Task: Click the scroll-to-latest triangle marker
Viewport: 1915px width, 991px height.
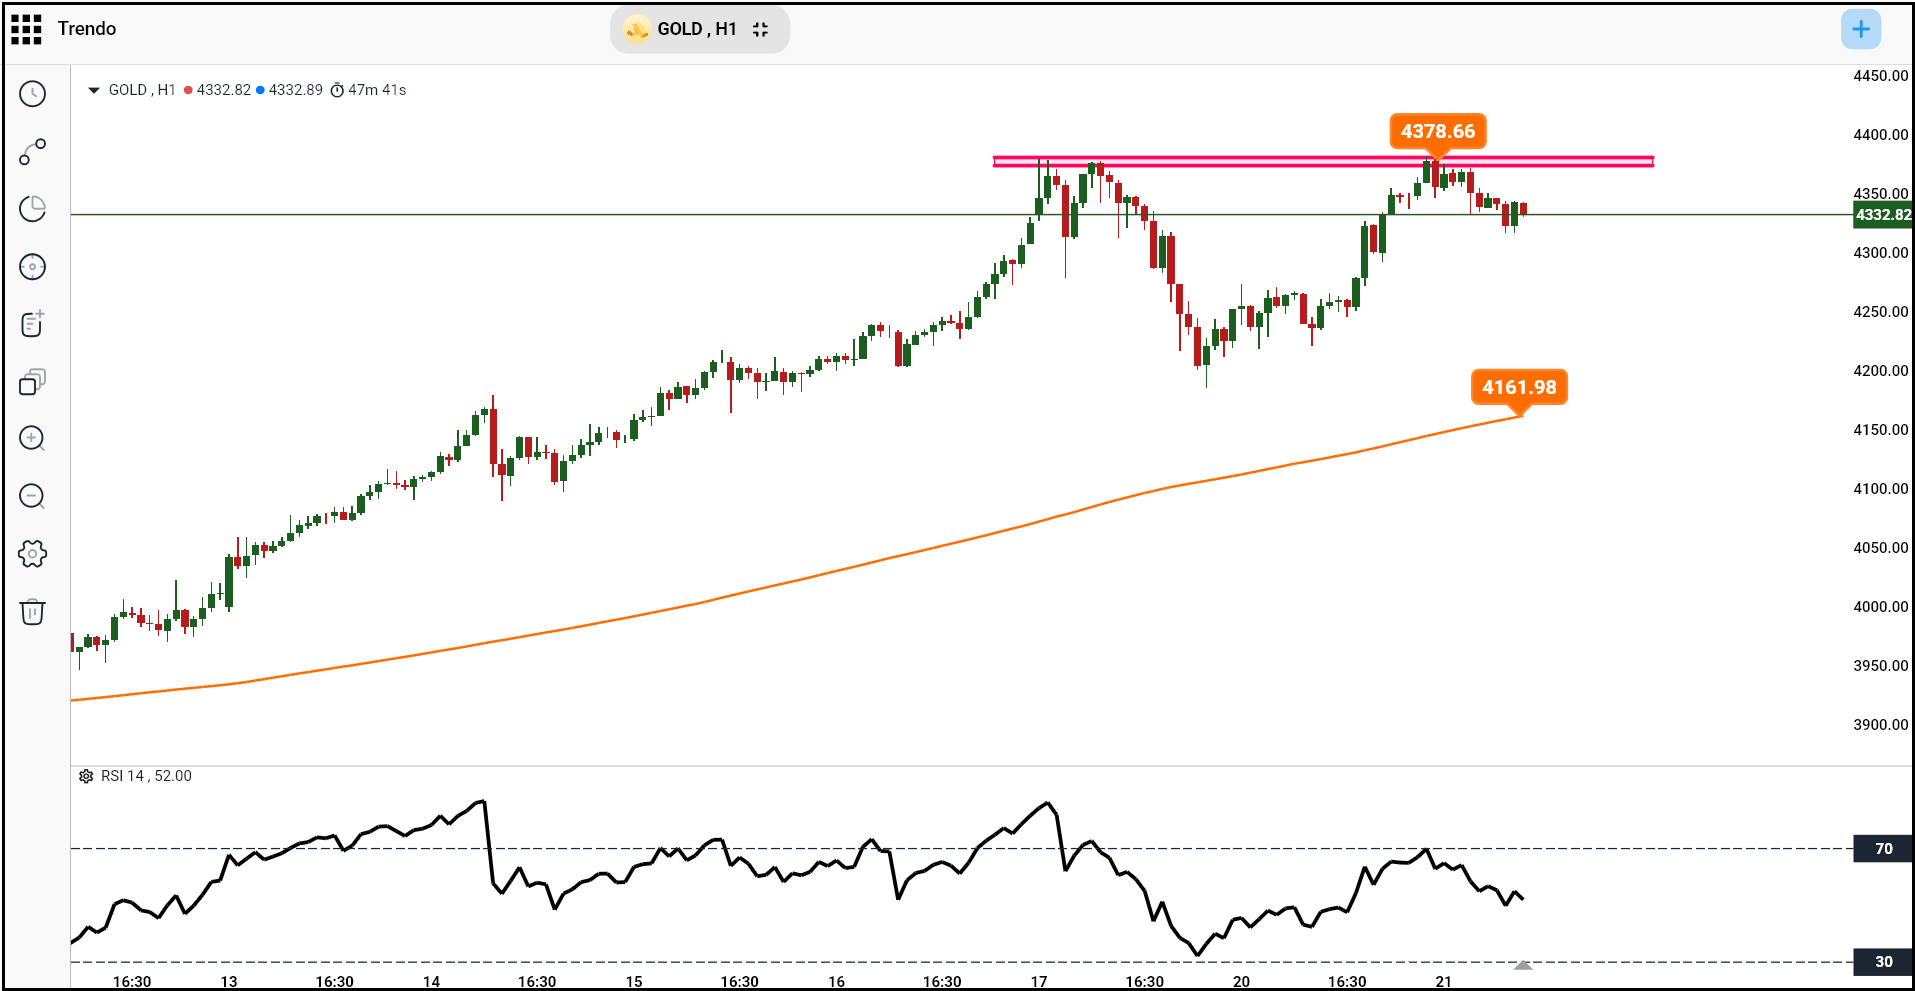Action: (x=1523, y=965)
